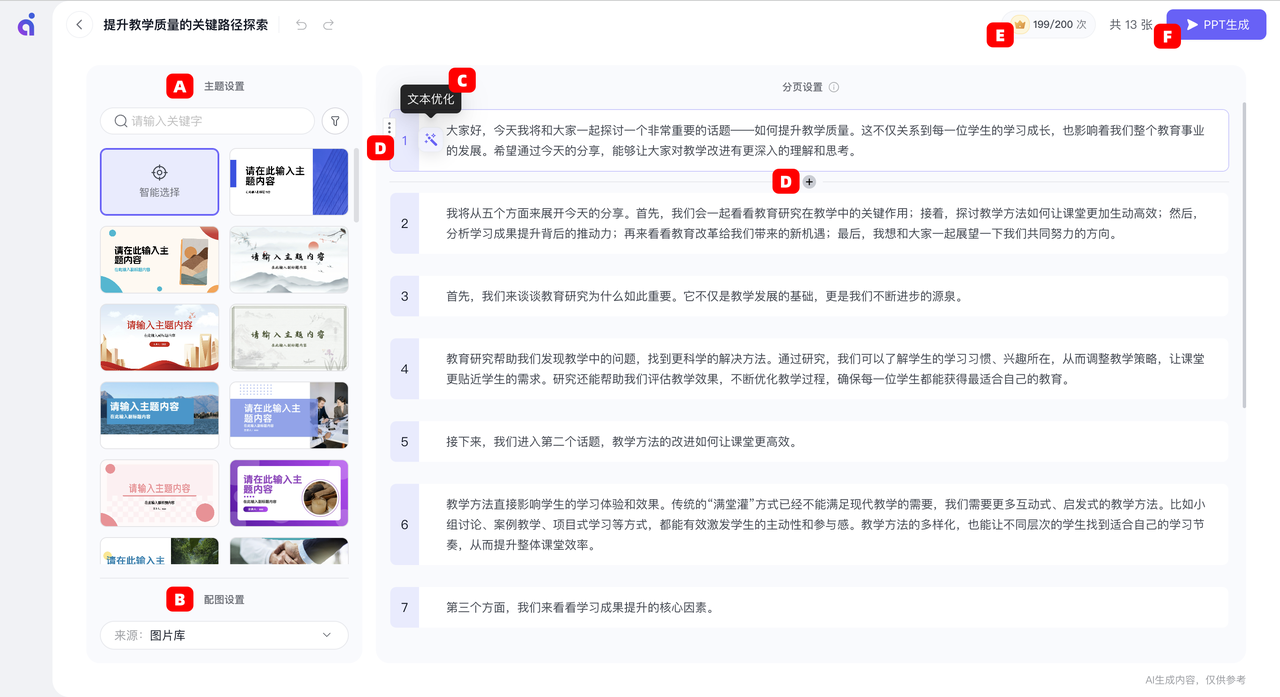This screenshot has height=697, width=1280.
Task: Select the purple 请在此输入主题内容 template
Action: tap(288, 492)
